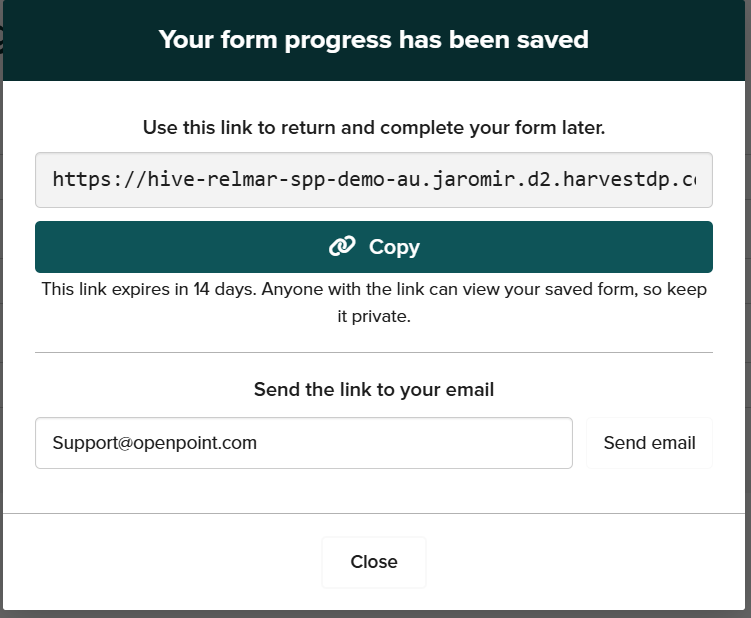The image size is (751, 618).
Task: Click the chain-link icon on the Copy button
Action: pyautogui.click(x=342, y=247)
